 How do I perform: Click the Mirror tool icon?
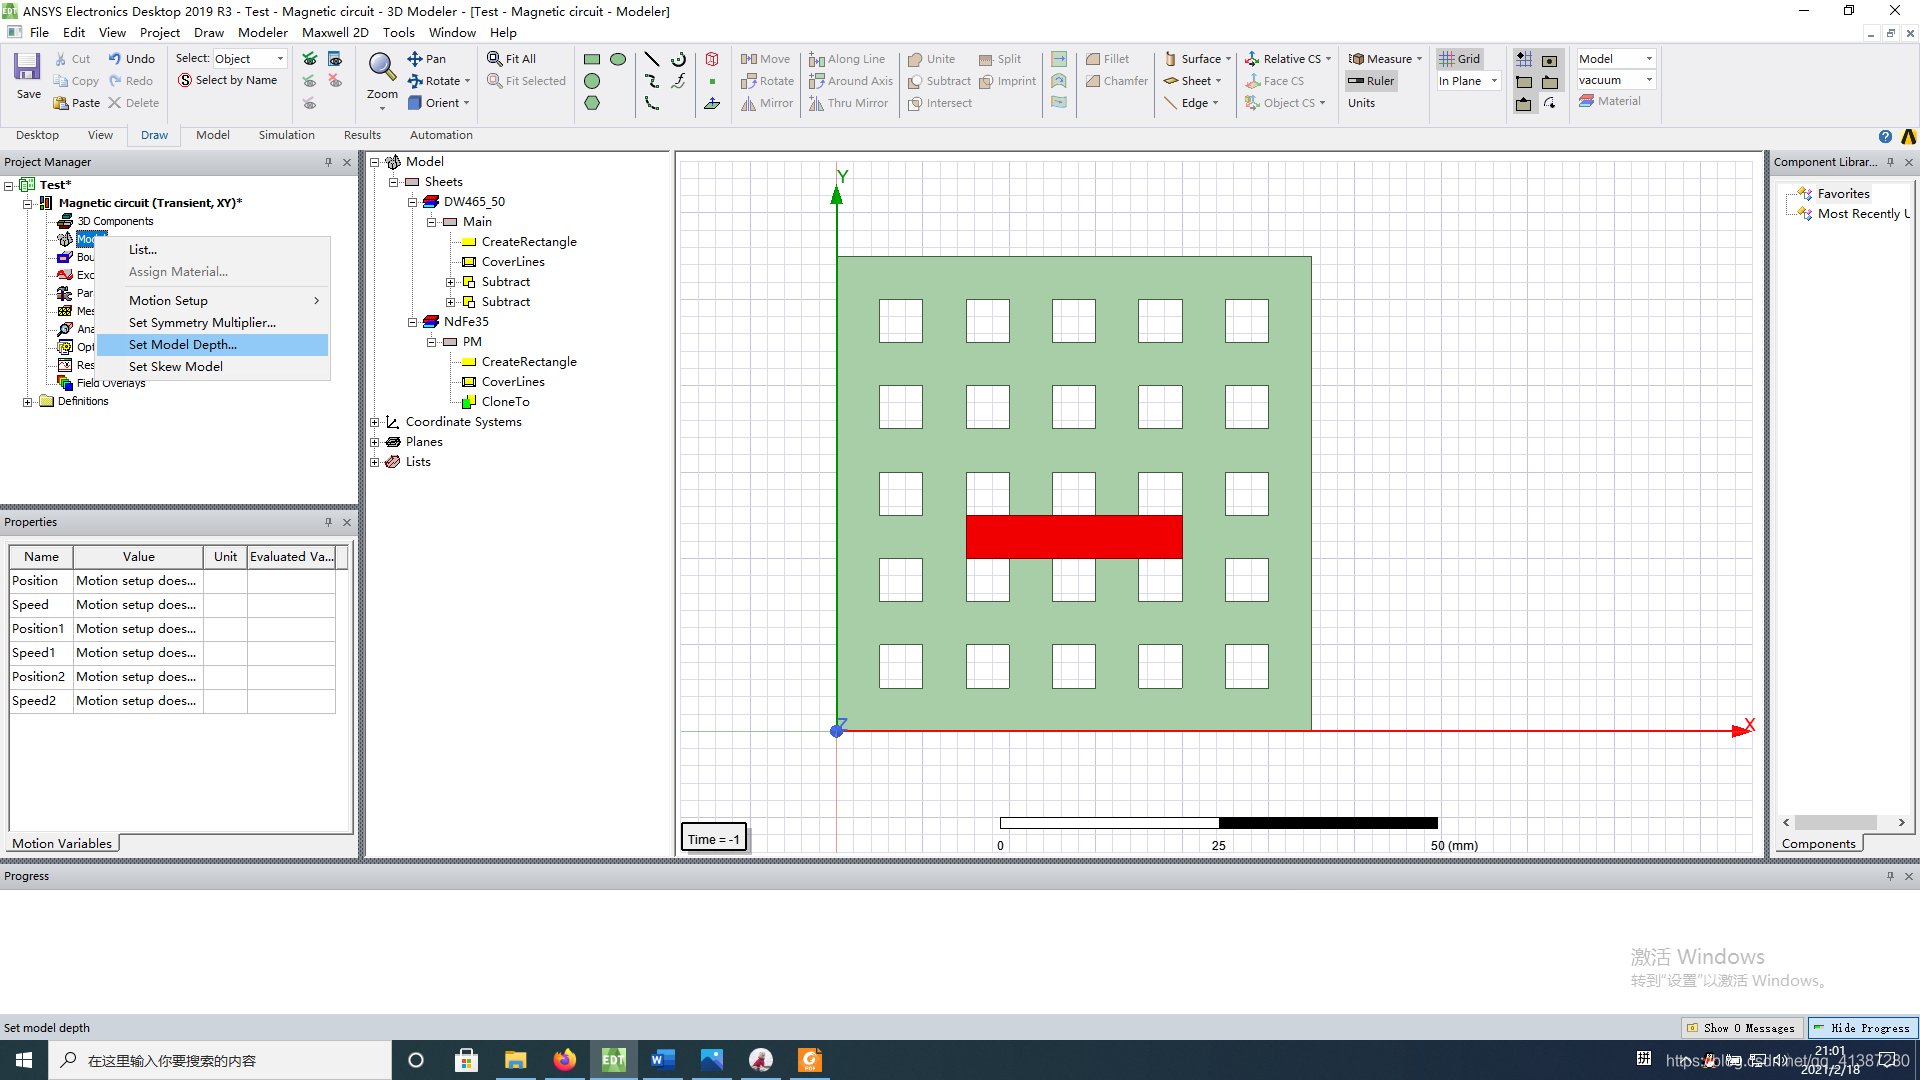pos(748,103)
